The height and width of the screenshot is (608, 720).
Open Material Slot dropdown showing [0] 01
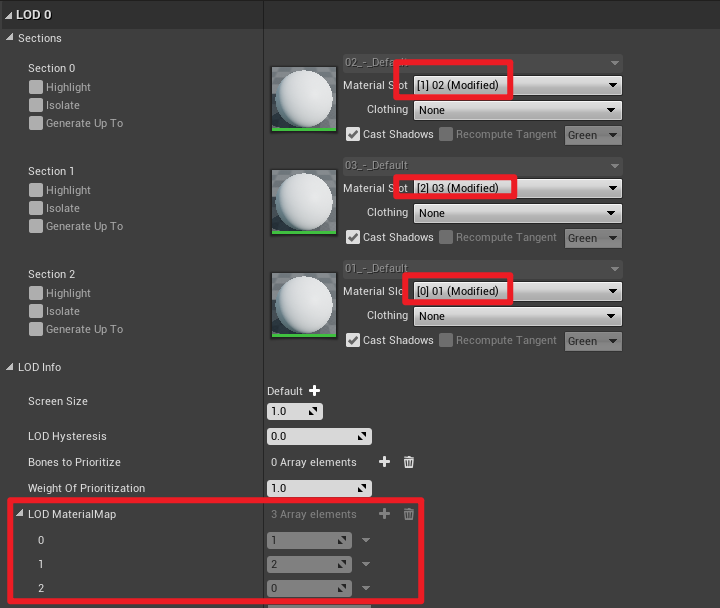tap(518, 291)
